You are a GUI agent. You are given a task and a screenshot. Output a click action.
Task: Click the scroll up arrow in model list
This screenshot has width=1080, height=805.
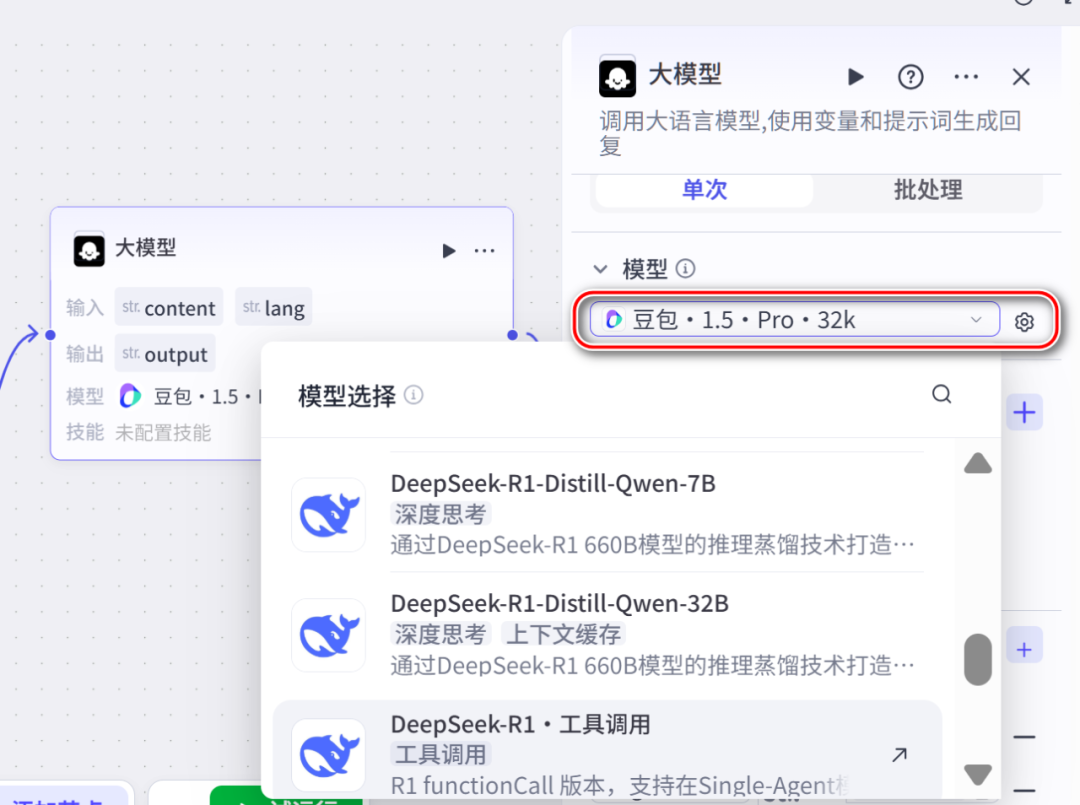coord(977,463)
